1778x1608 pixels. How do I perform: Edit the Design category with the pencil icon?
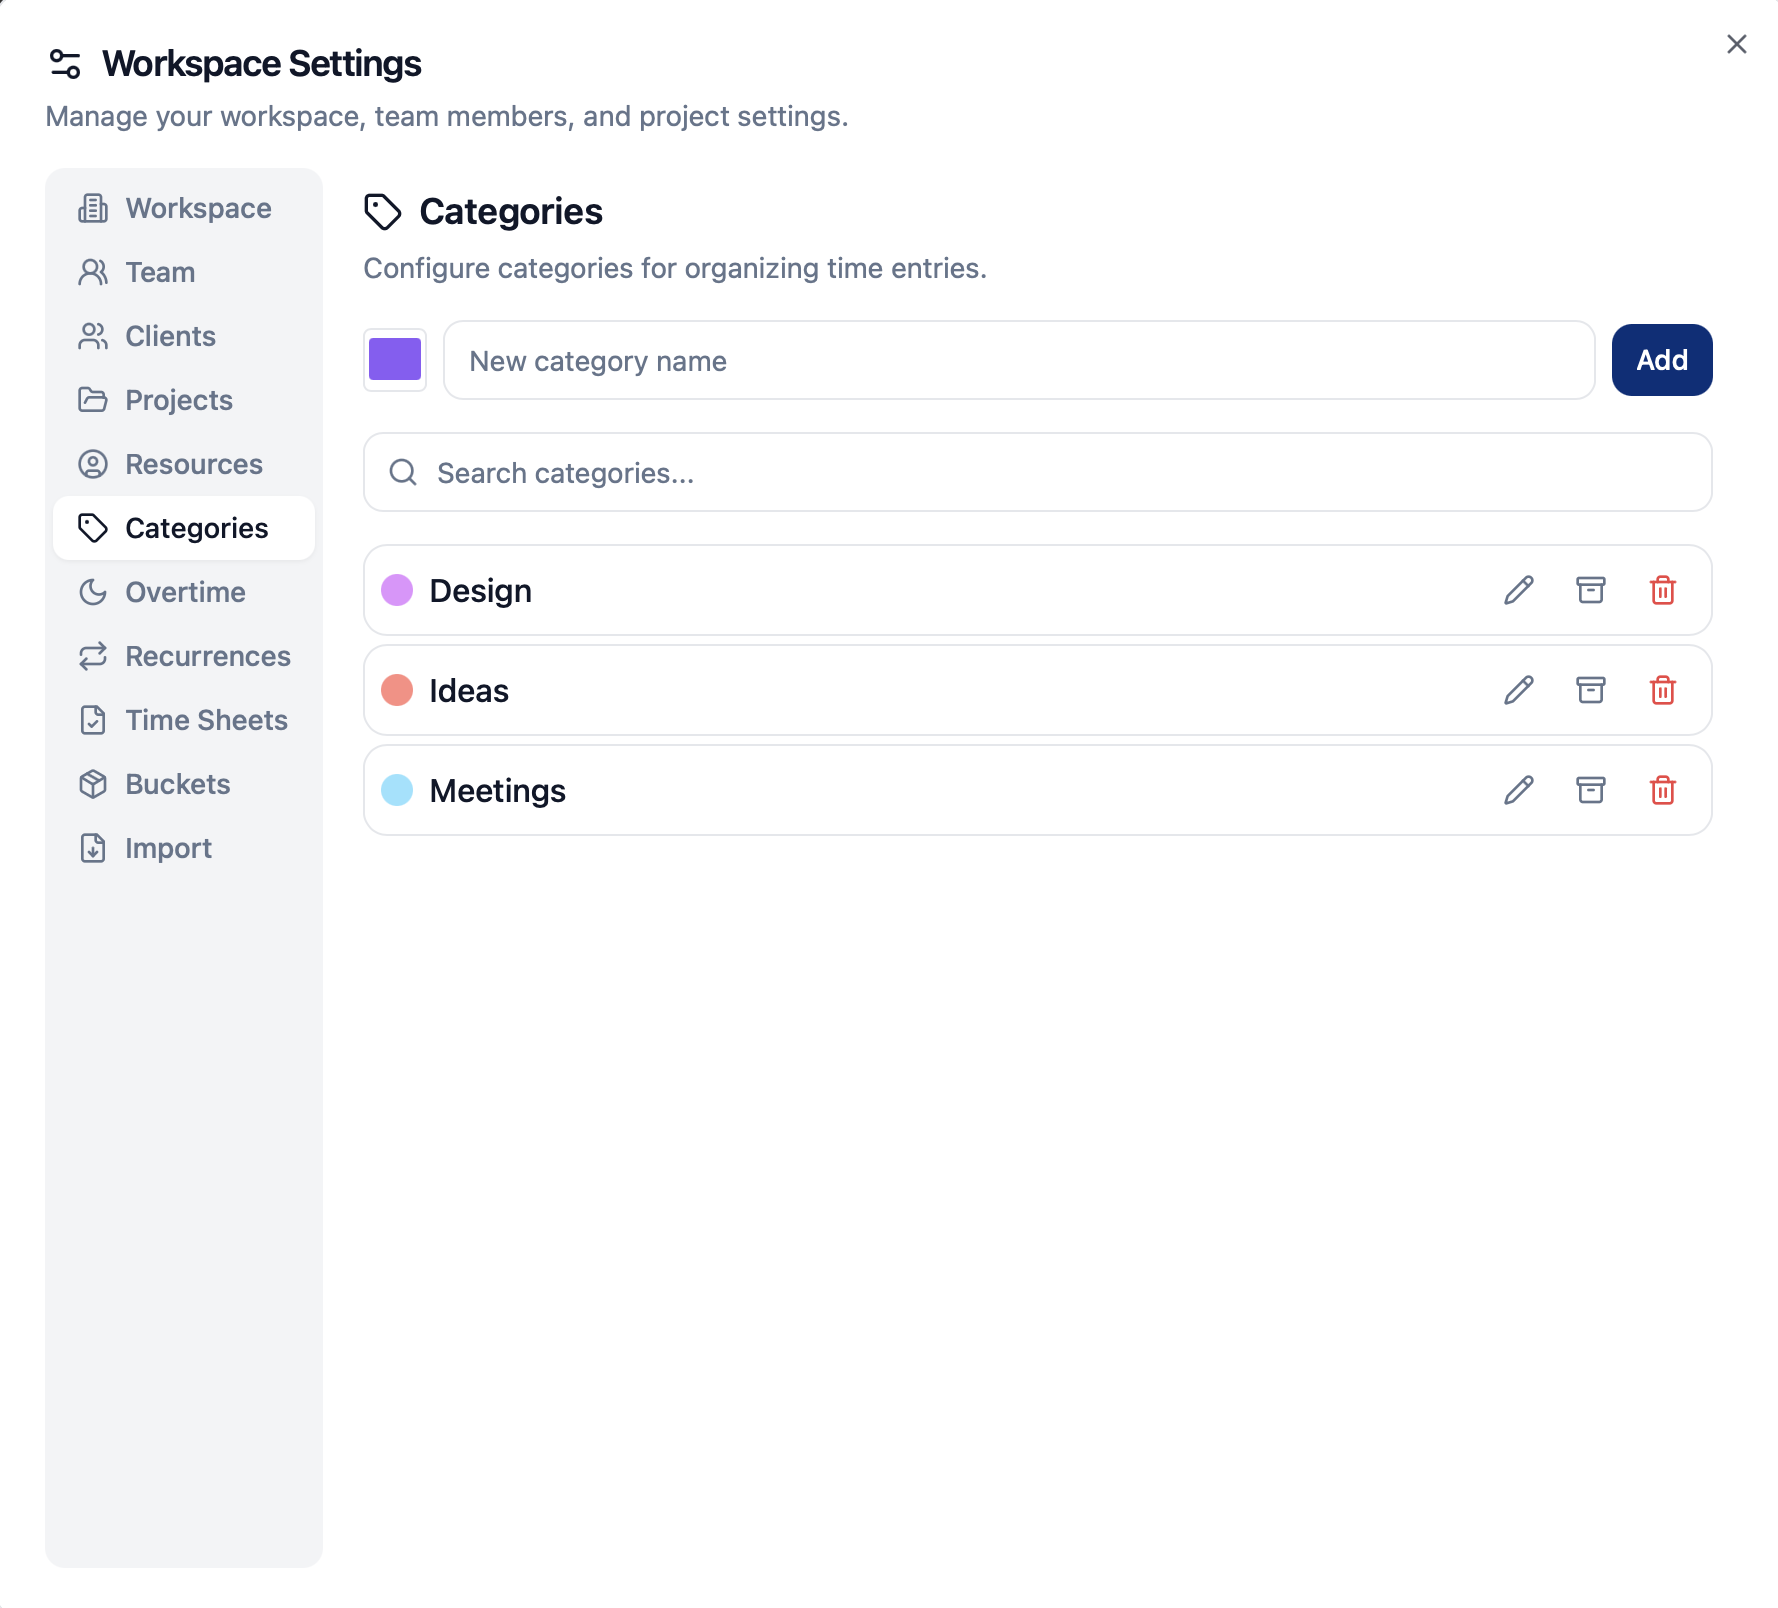click(x=1518, y=590)
